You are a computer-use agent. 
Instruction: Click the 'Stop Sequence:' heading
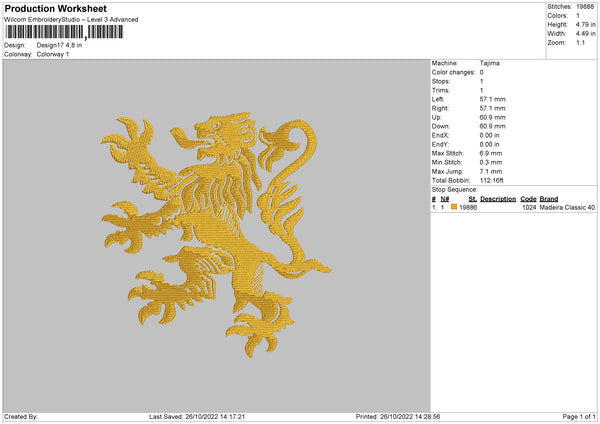pos(455,190)
